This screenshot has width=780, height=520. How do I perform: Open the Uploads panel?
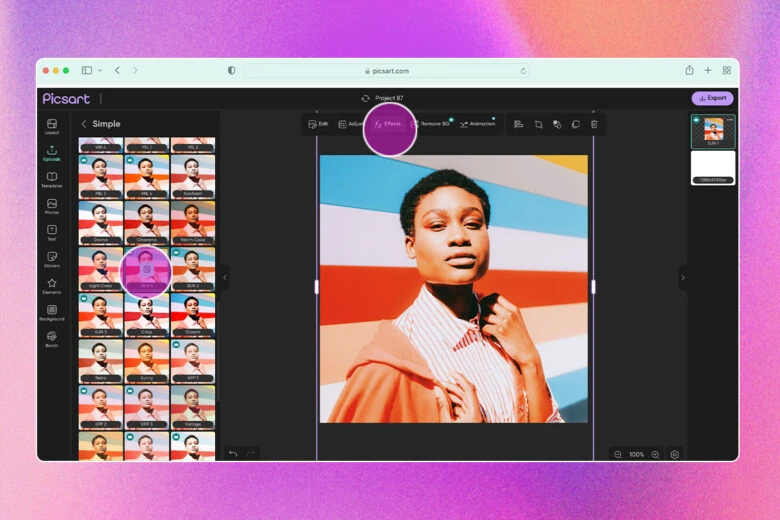click(x=52, y=153)
